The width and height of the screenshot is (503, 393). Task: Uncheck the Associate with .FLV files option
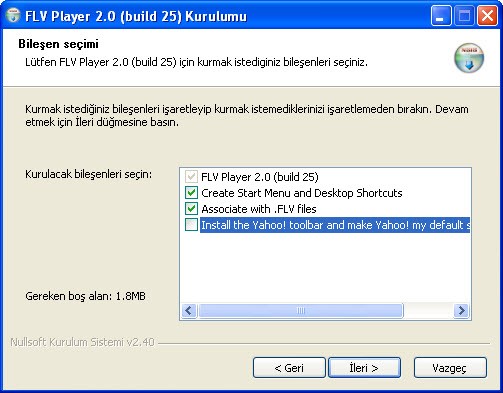click(x=191, y=209)
